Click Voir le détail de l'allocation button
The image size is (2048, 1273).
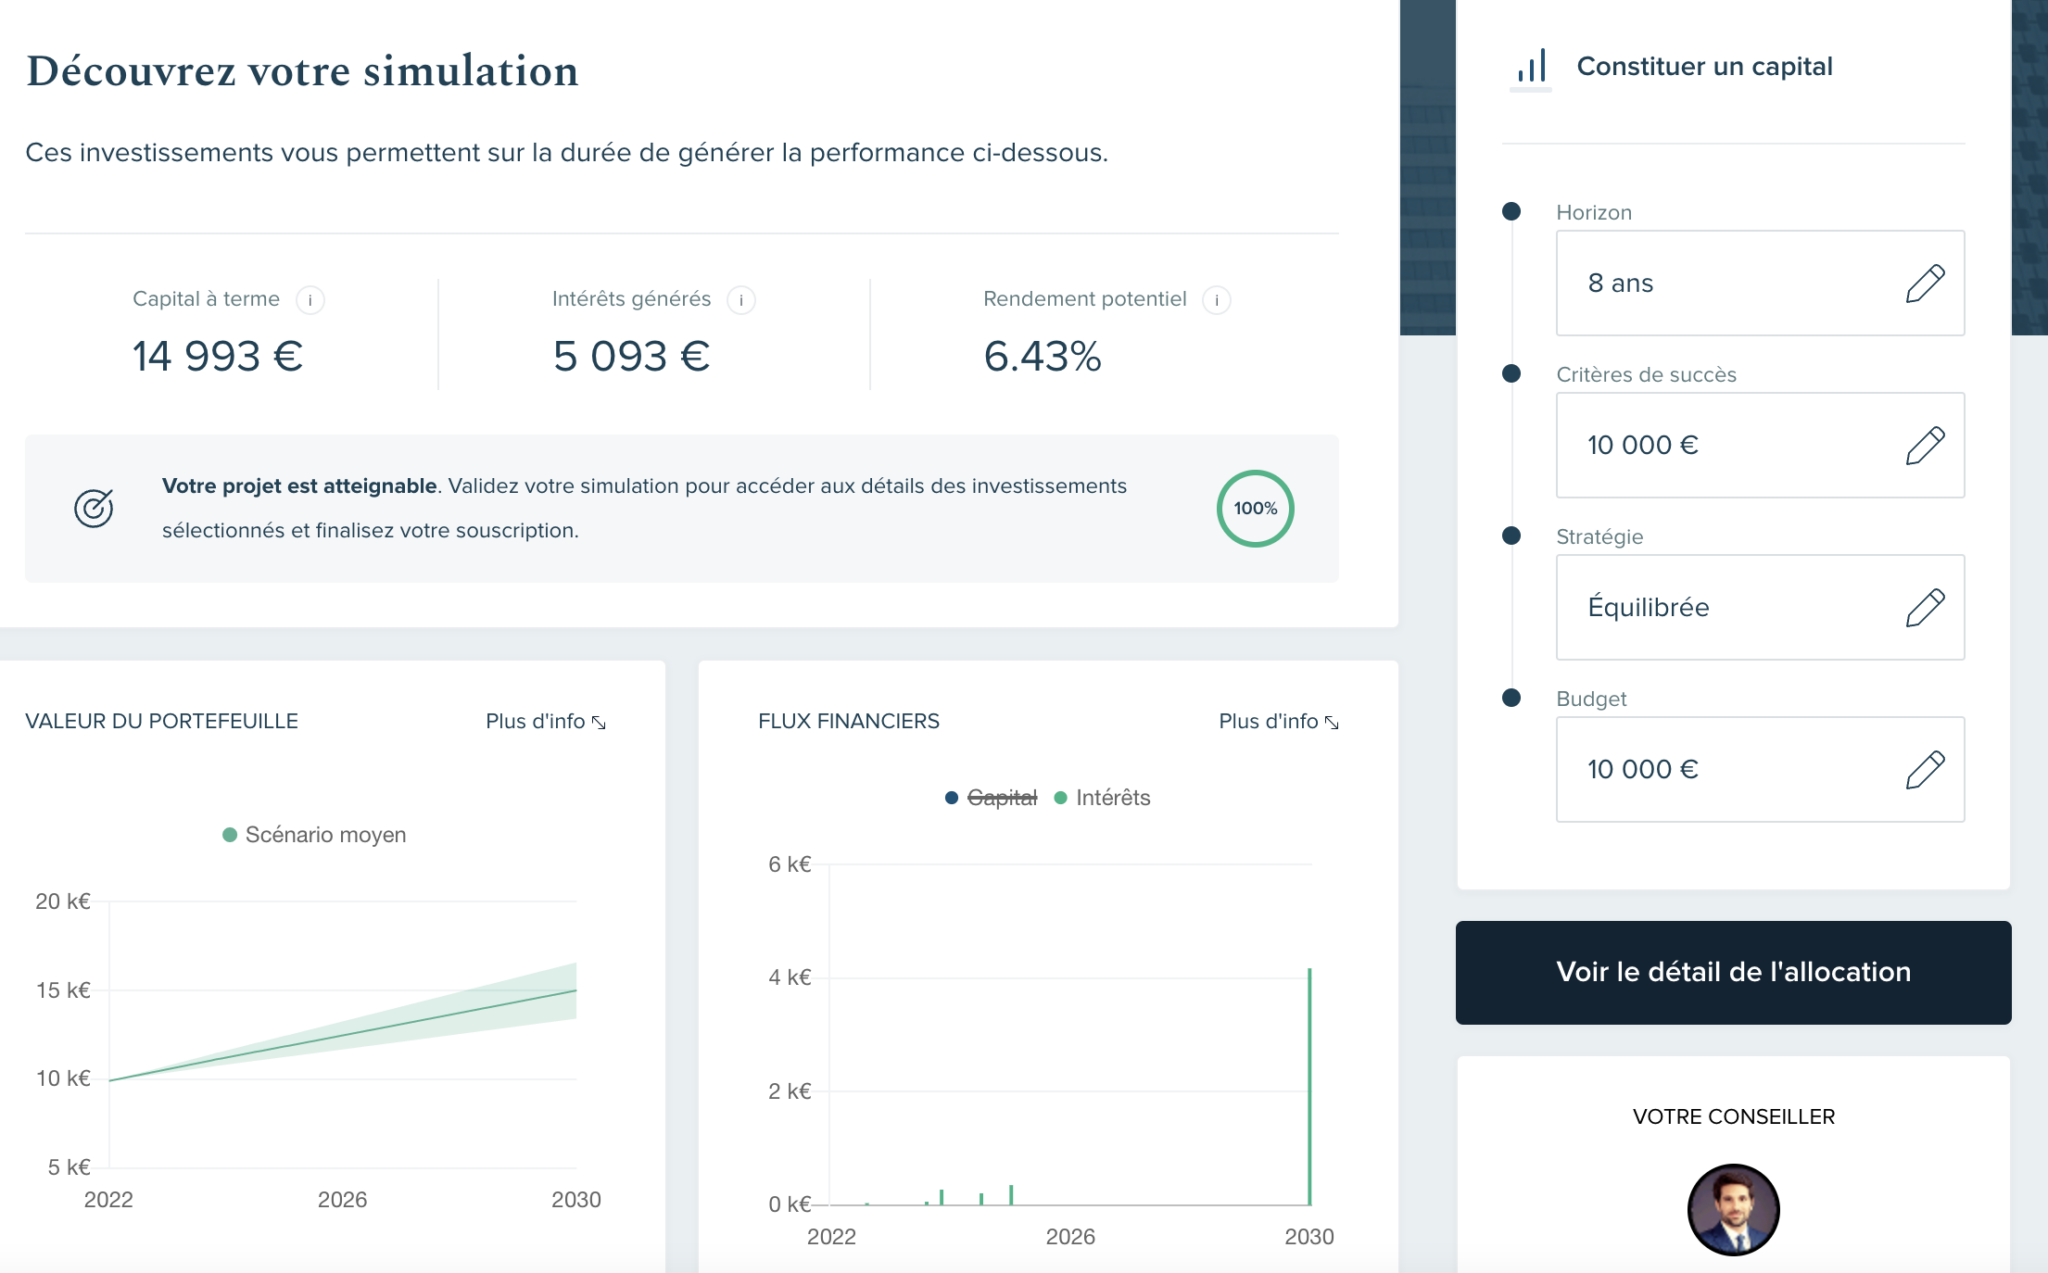coord(1733,972)
